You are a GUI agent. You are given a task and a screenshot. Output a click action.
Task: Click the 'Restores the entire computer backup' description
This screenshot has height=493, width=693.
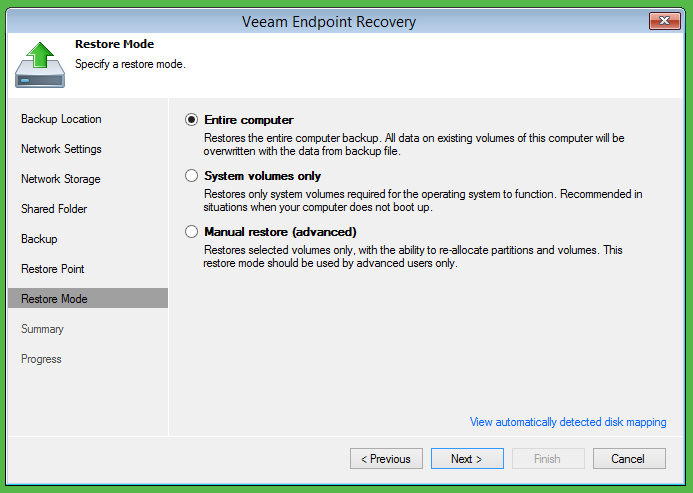[x=414, y=145]
